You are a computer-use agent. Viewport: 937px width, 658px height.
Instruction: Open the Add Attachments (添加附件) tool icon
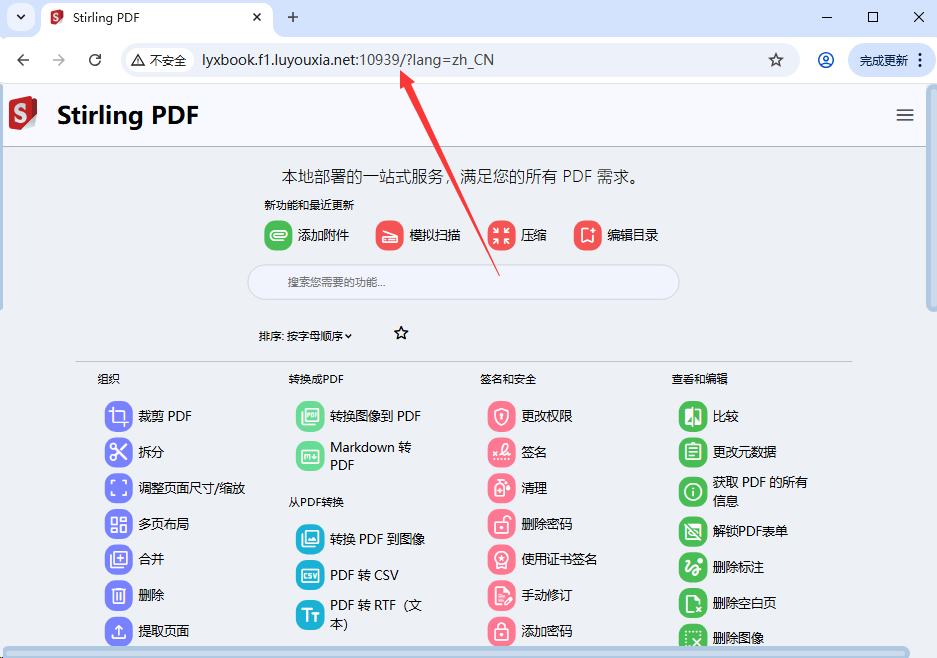coord(278,235)
